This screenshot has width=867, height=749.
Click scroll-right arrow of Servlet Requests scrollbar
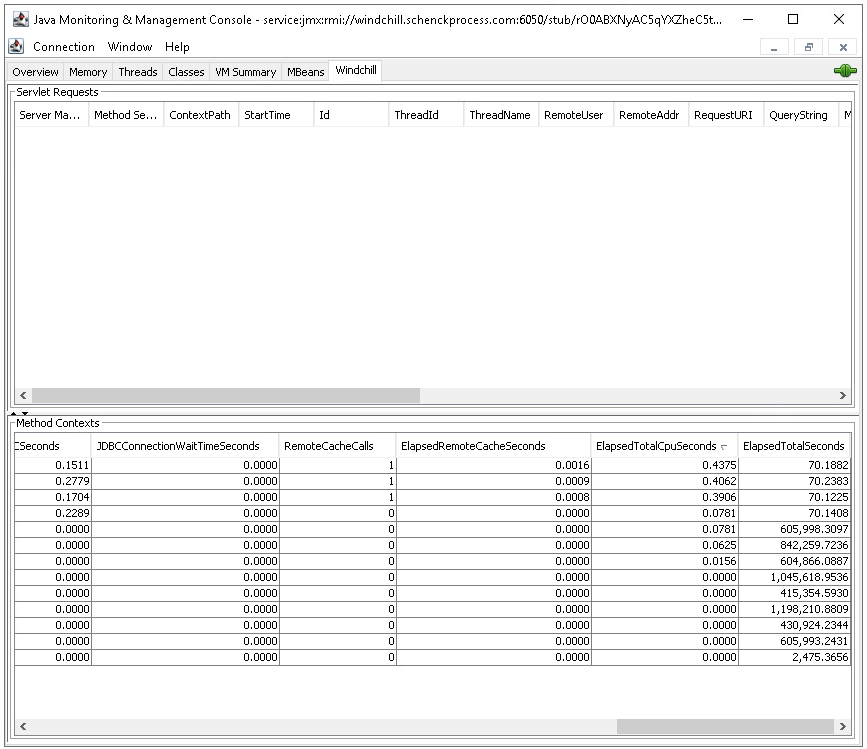(845, 395)
